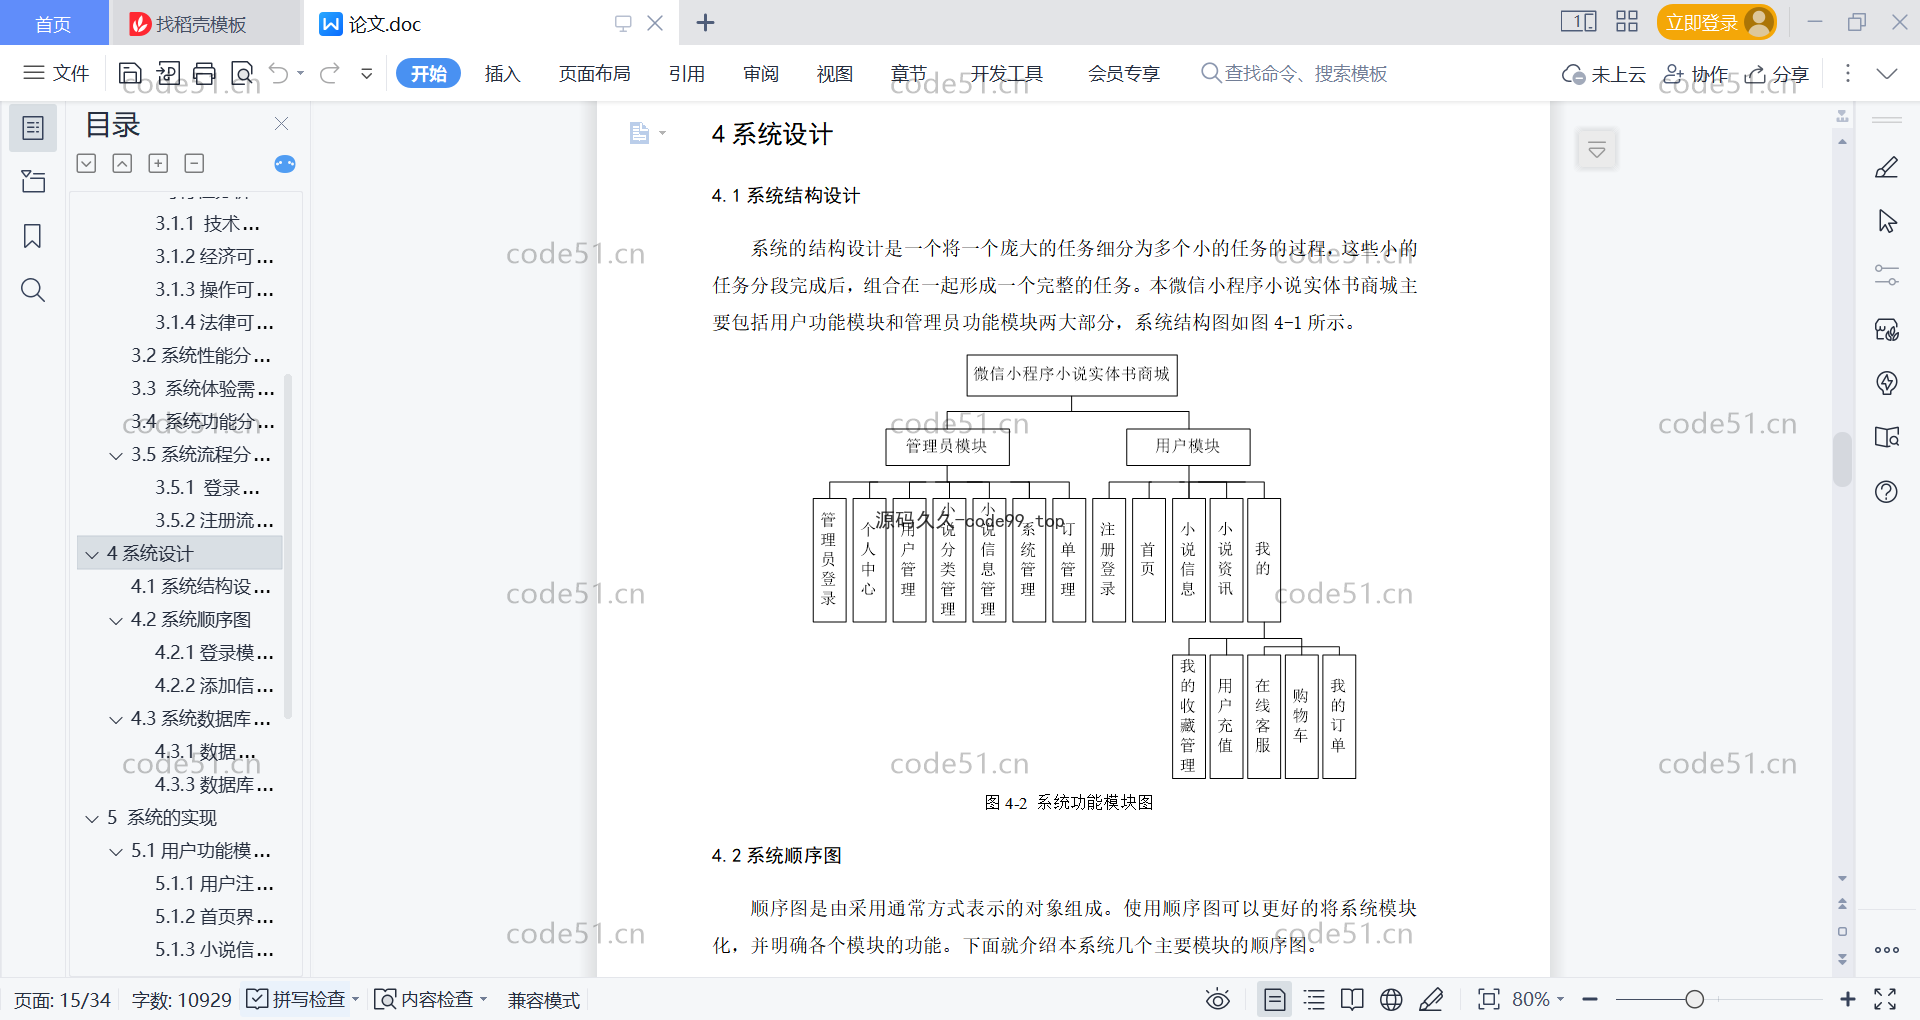Open the 文件 menu
Image resolution: width=1920 pixels, height=1020 pixels.
(x=57, y=73)
